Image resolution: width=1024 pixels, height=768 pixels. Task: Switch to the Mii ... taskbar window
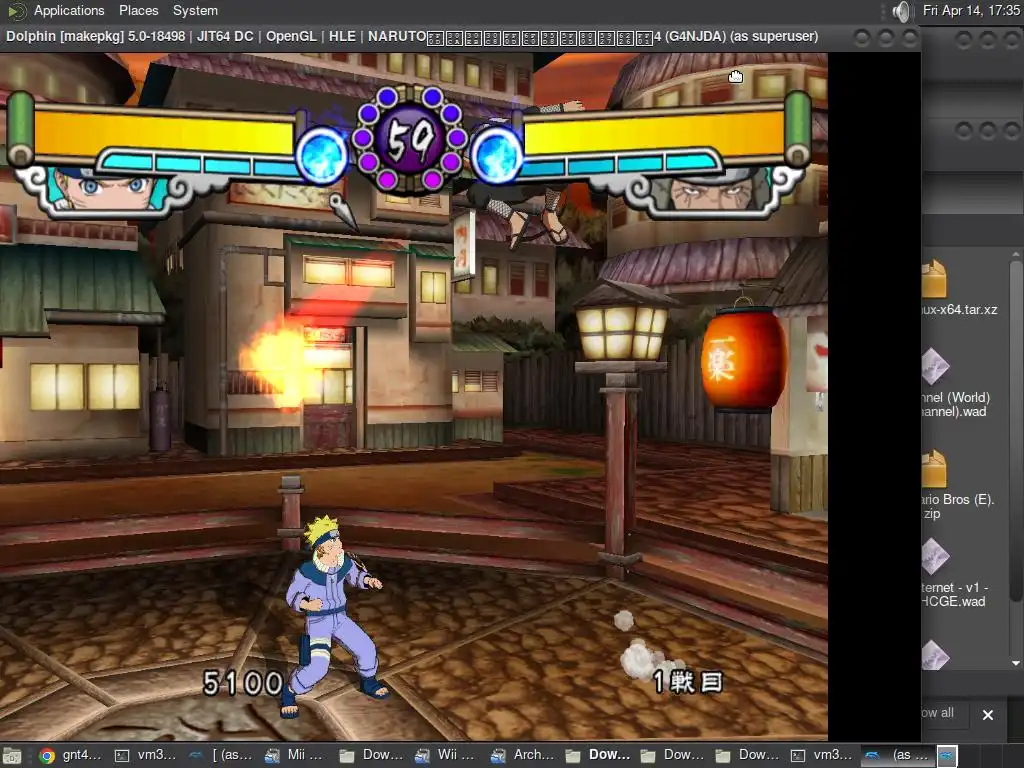coord(295,755)
